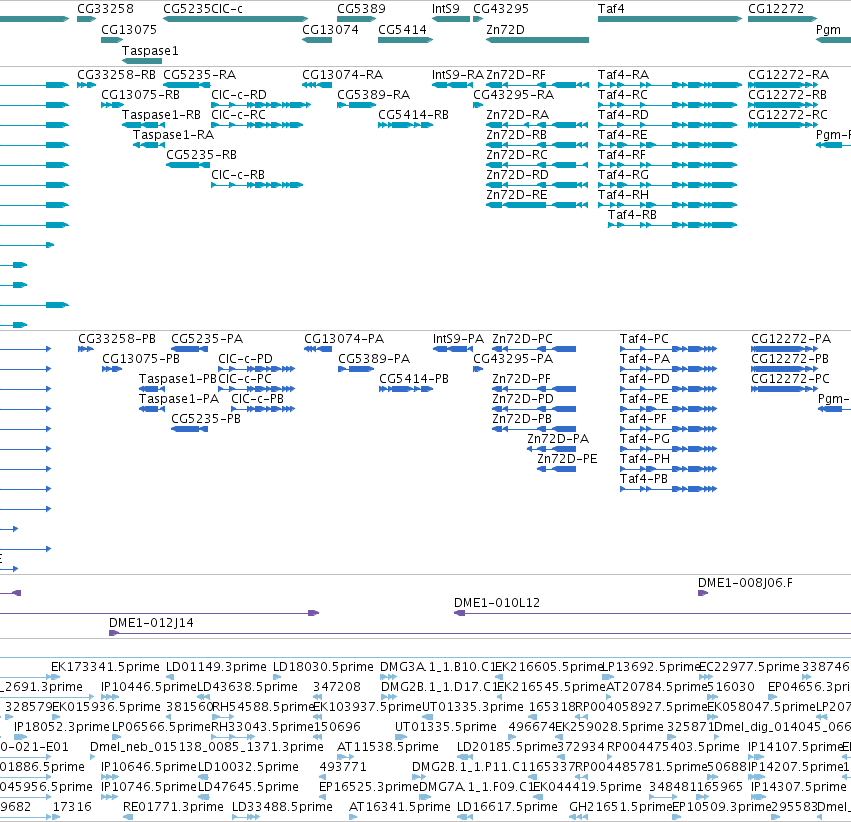Select the Taf4 gene label in top track
The width and height of the screenshot is (851, 822).
tap(611, 9)
